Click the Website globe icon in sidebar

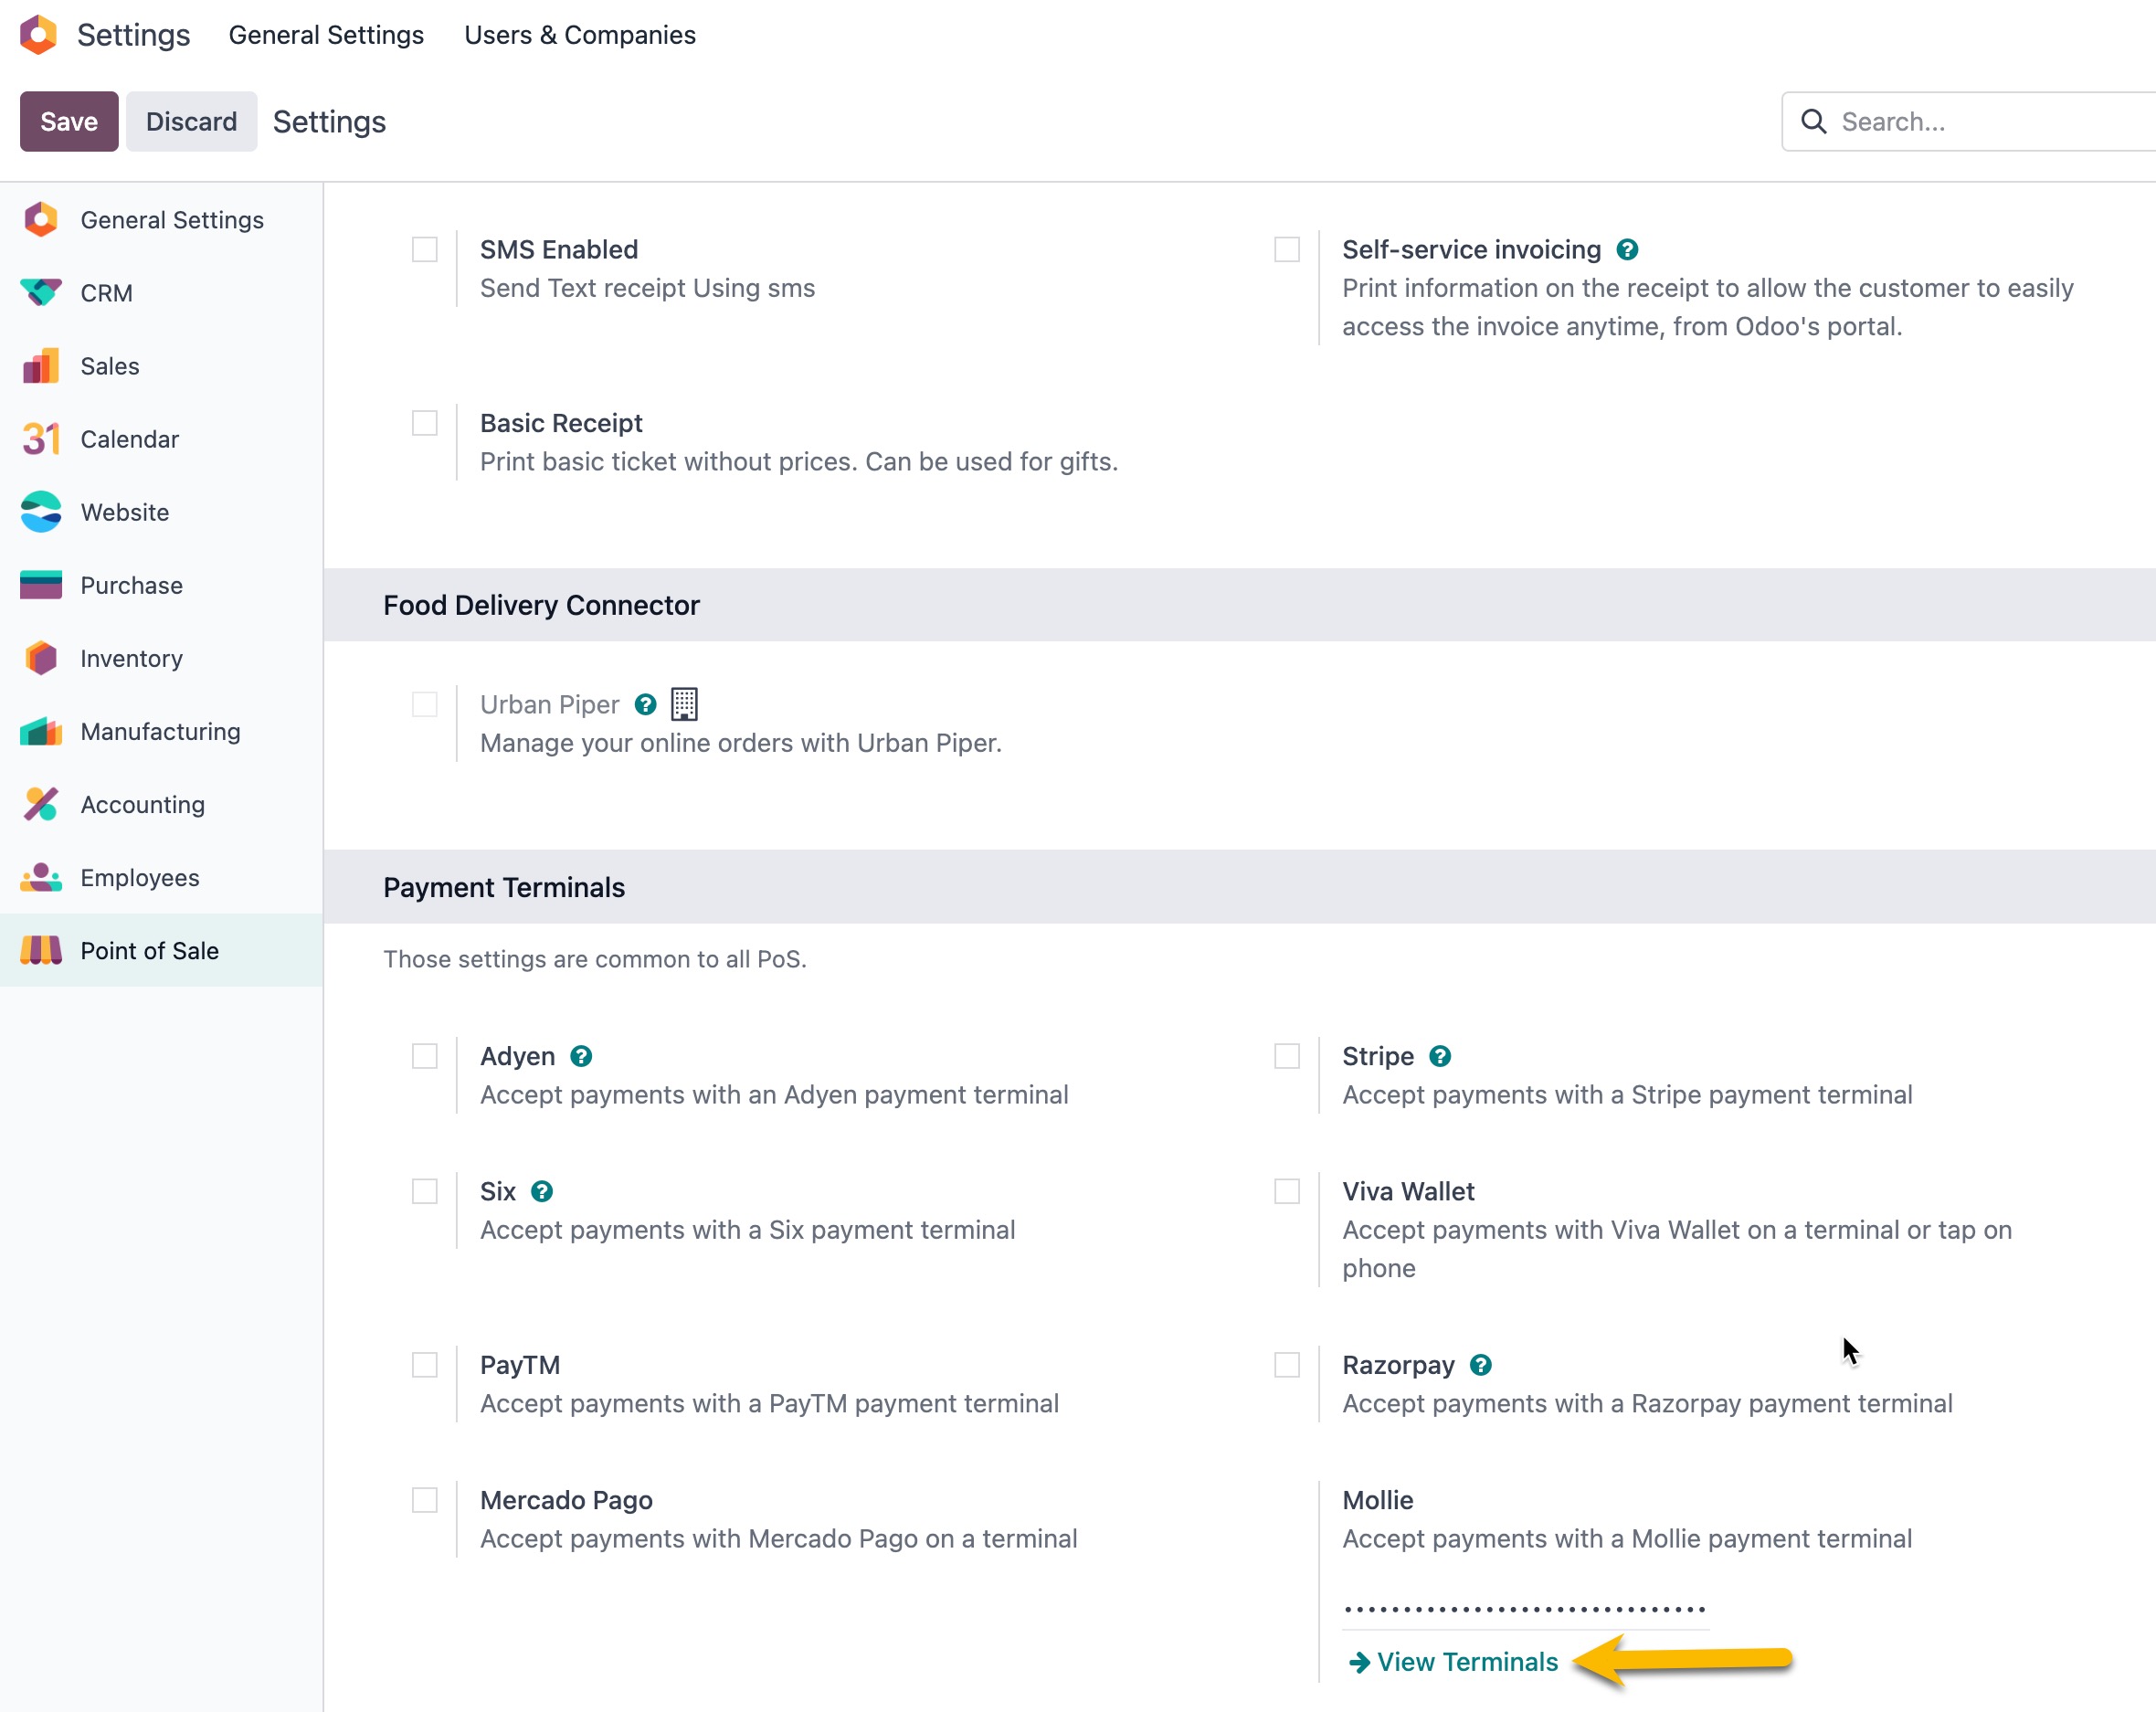coord(41,512)
